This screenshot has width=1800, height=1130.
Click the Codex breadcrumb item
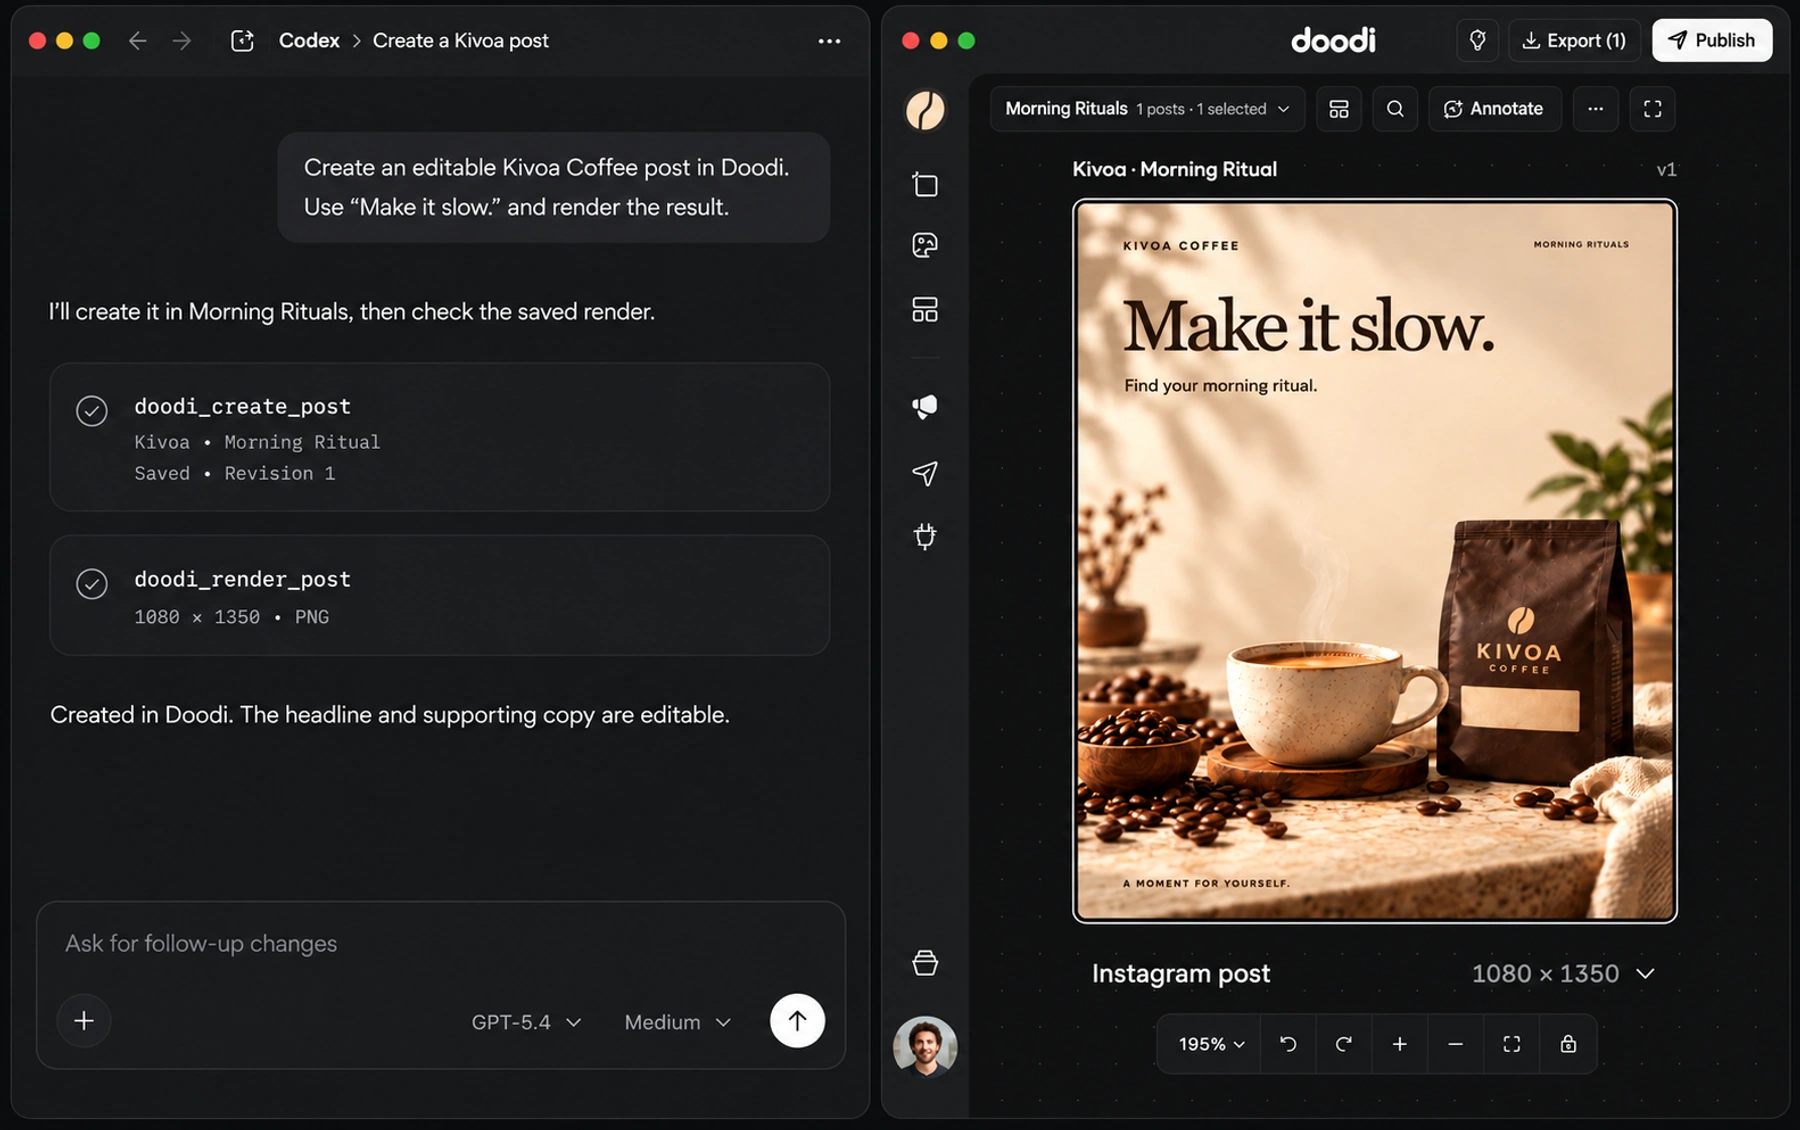pos(309,41)
